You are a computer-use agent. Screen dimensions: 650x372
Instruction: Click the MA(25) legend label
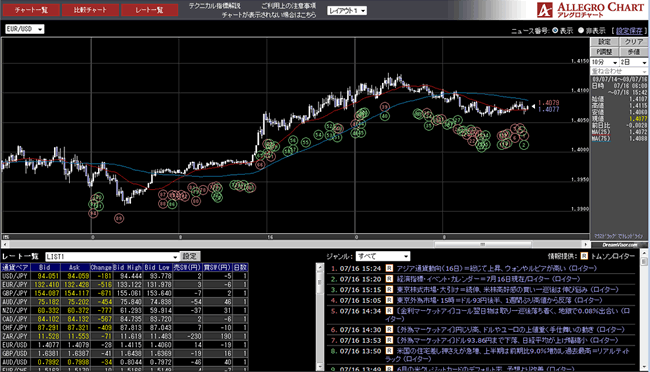point(600,132)
